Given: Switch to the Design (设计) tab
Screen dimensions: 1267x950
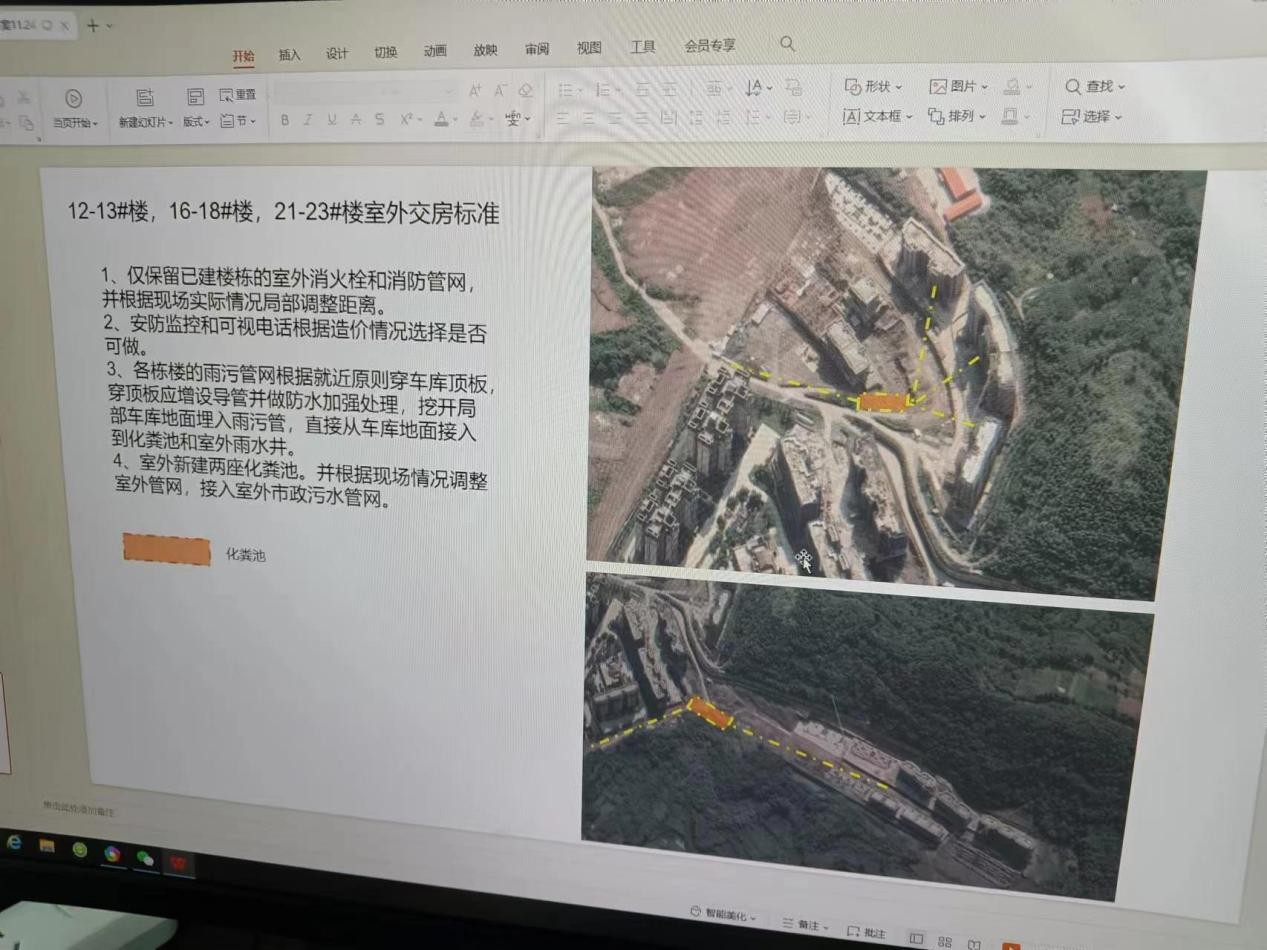Looking at the screenshot, I should point(337,54).
